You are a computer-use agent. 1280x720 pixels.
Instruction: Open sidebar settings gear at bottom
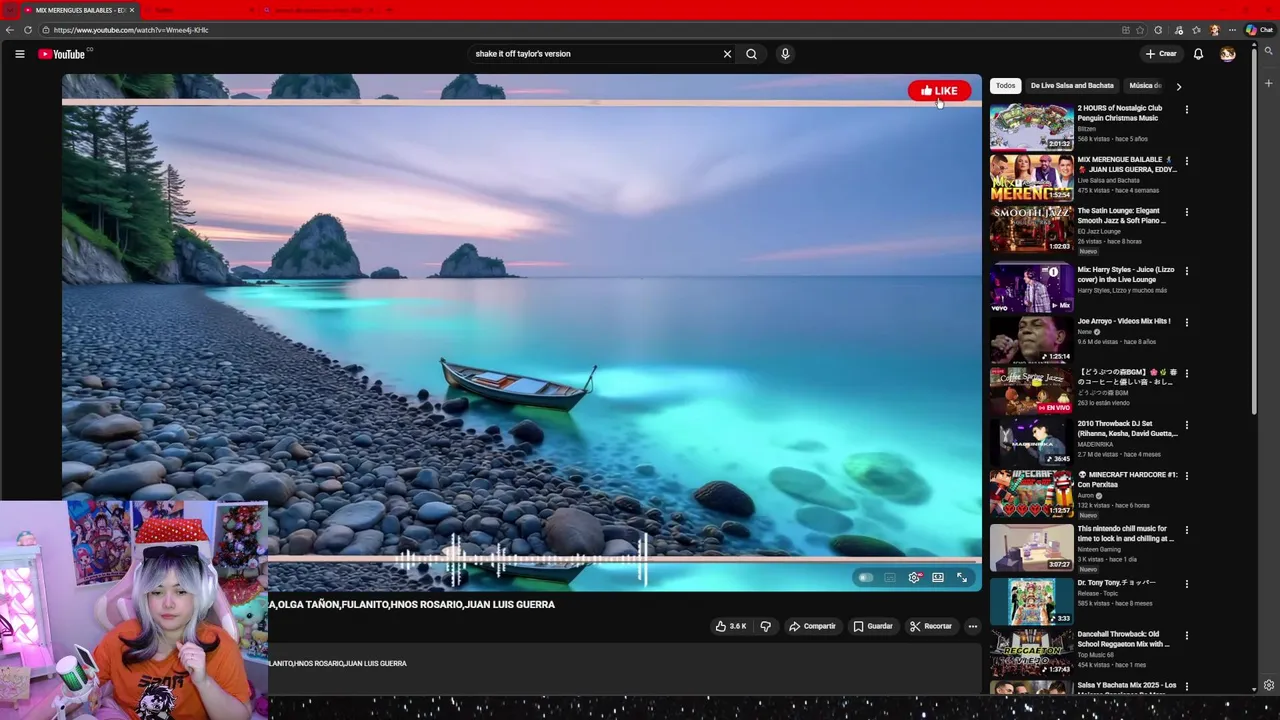click(1269, 685)
